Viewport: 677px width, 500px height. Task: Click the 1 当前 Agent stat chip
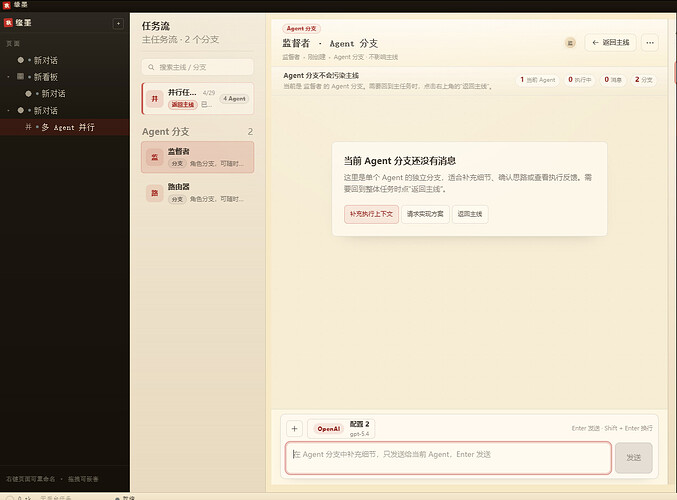coord(538,80)
